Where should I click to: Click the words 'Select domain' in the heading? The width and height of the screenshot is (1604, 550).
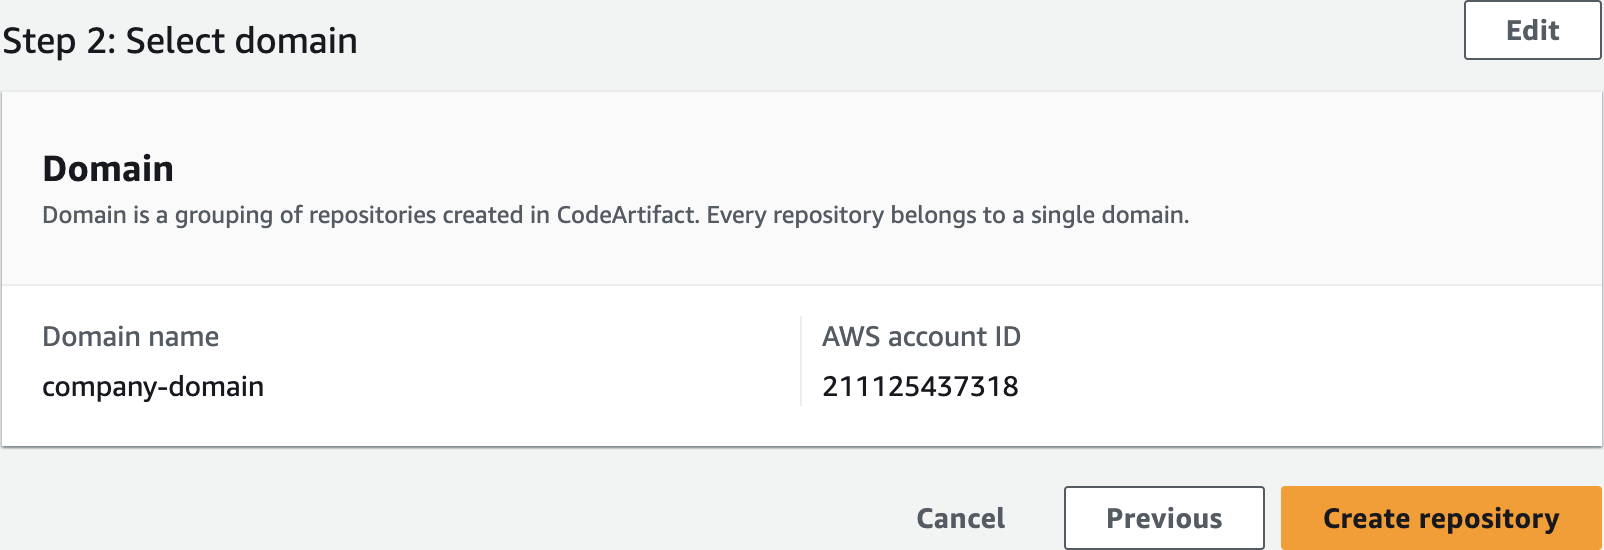click(x=241, y=41)
